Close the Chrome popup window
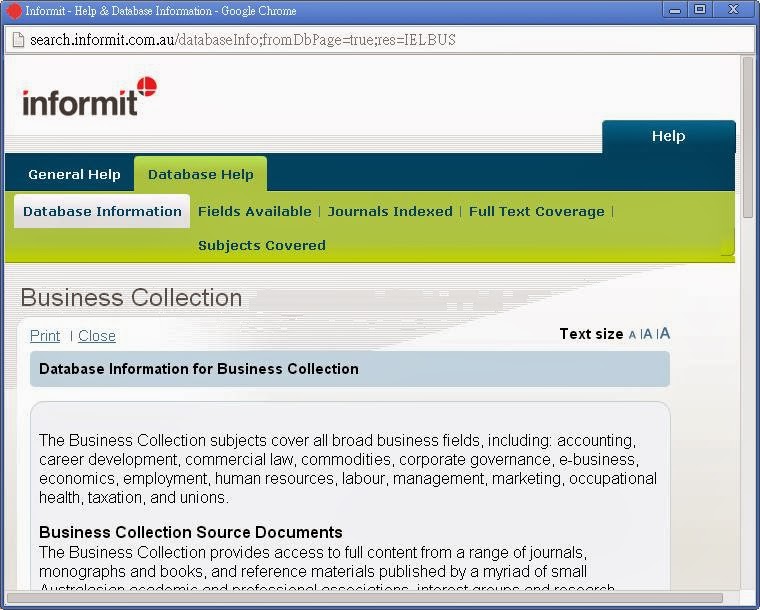The image size is (760, 610). 733,10
